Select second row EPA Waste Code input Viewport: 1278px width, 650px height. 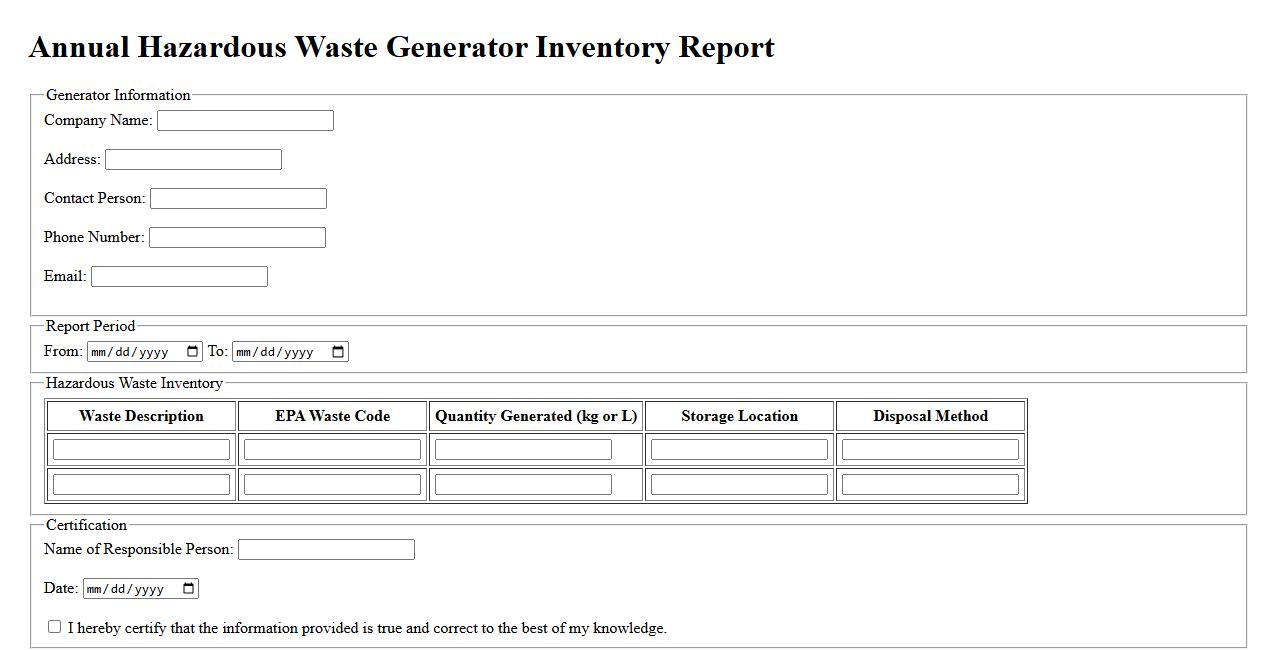tap(332, 485)
